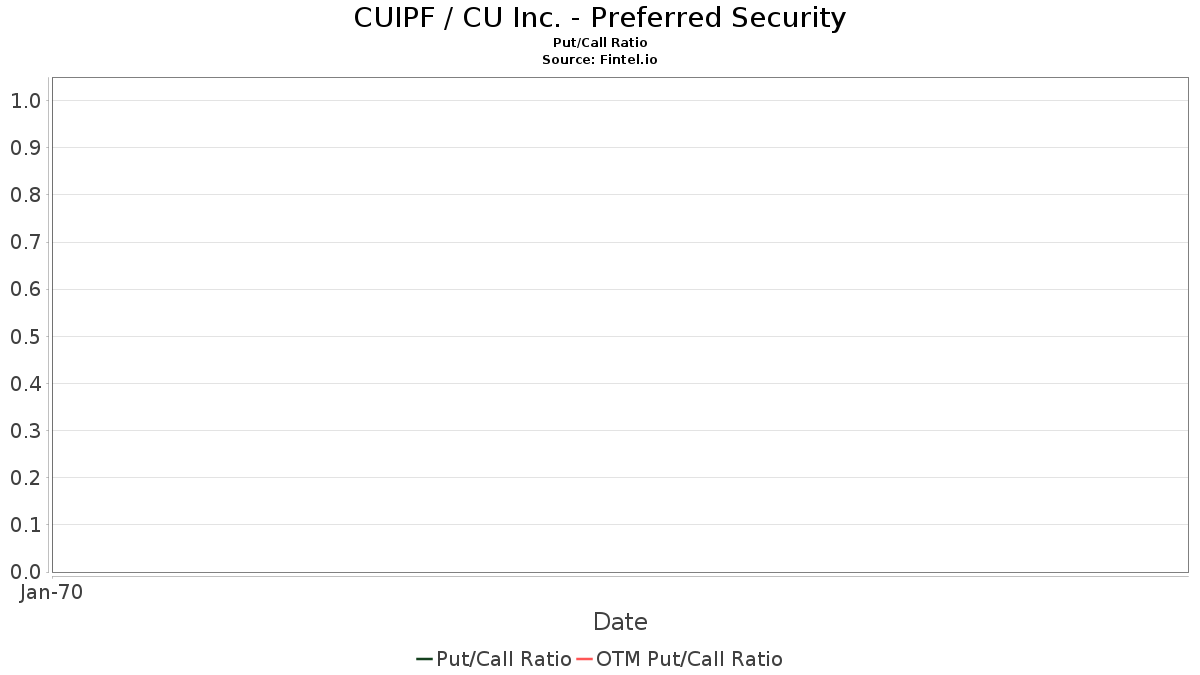Select the Jan-70 x-axis tick label
1200x675 pixels.
coord(51,592)
